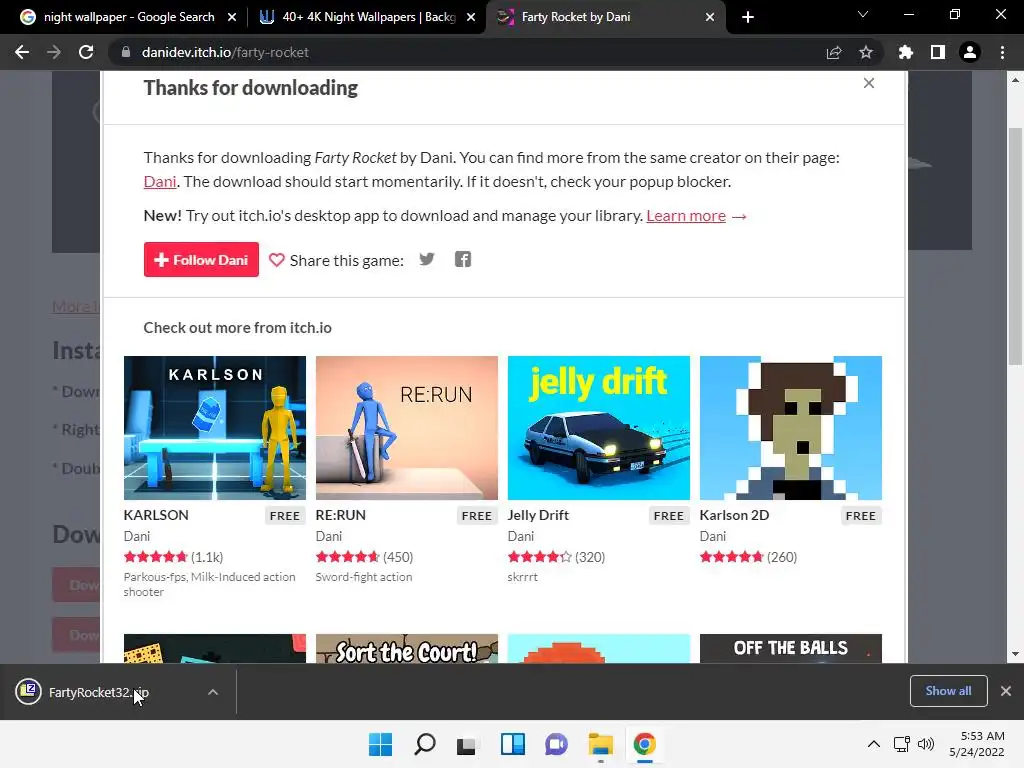
Task: Reload the current page
Action: (x=86, y=52)
